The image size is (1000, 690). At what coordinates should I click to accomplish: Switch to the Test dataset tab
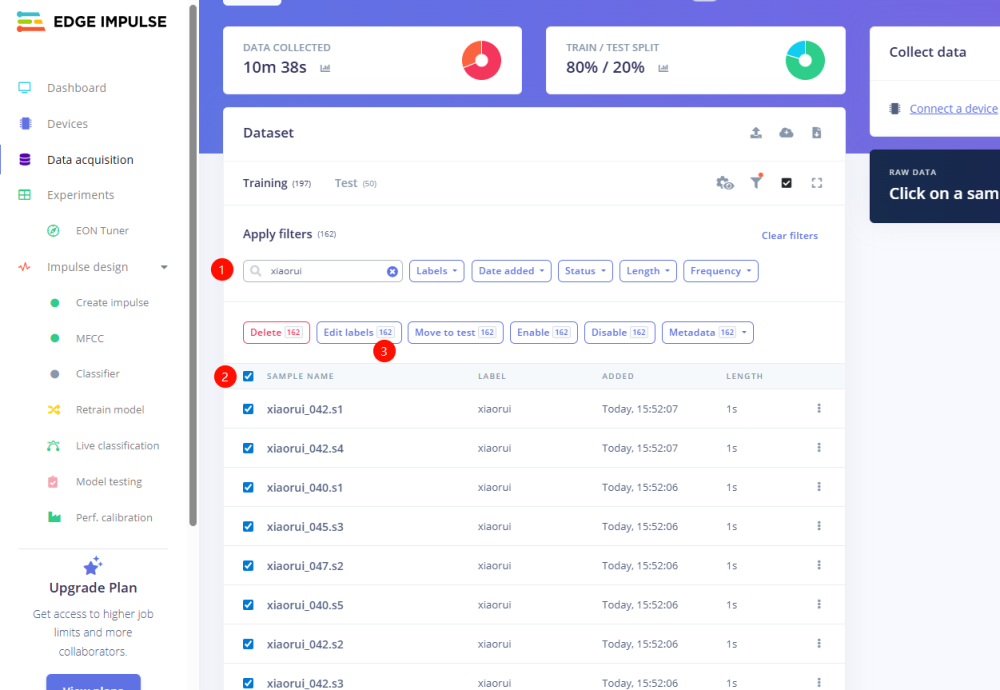[346, 183]
